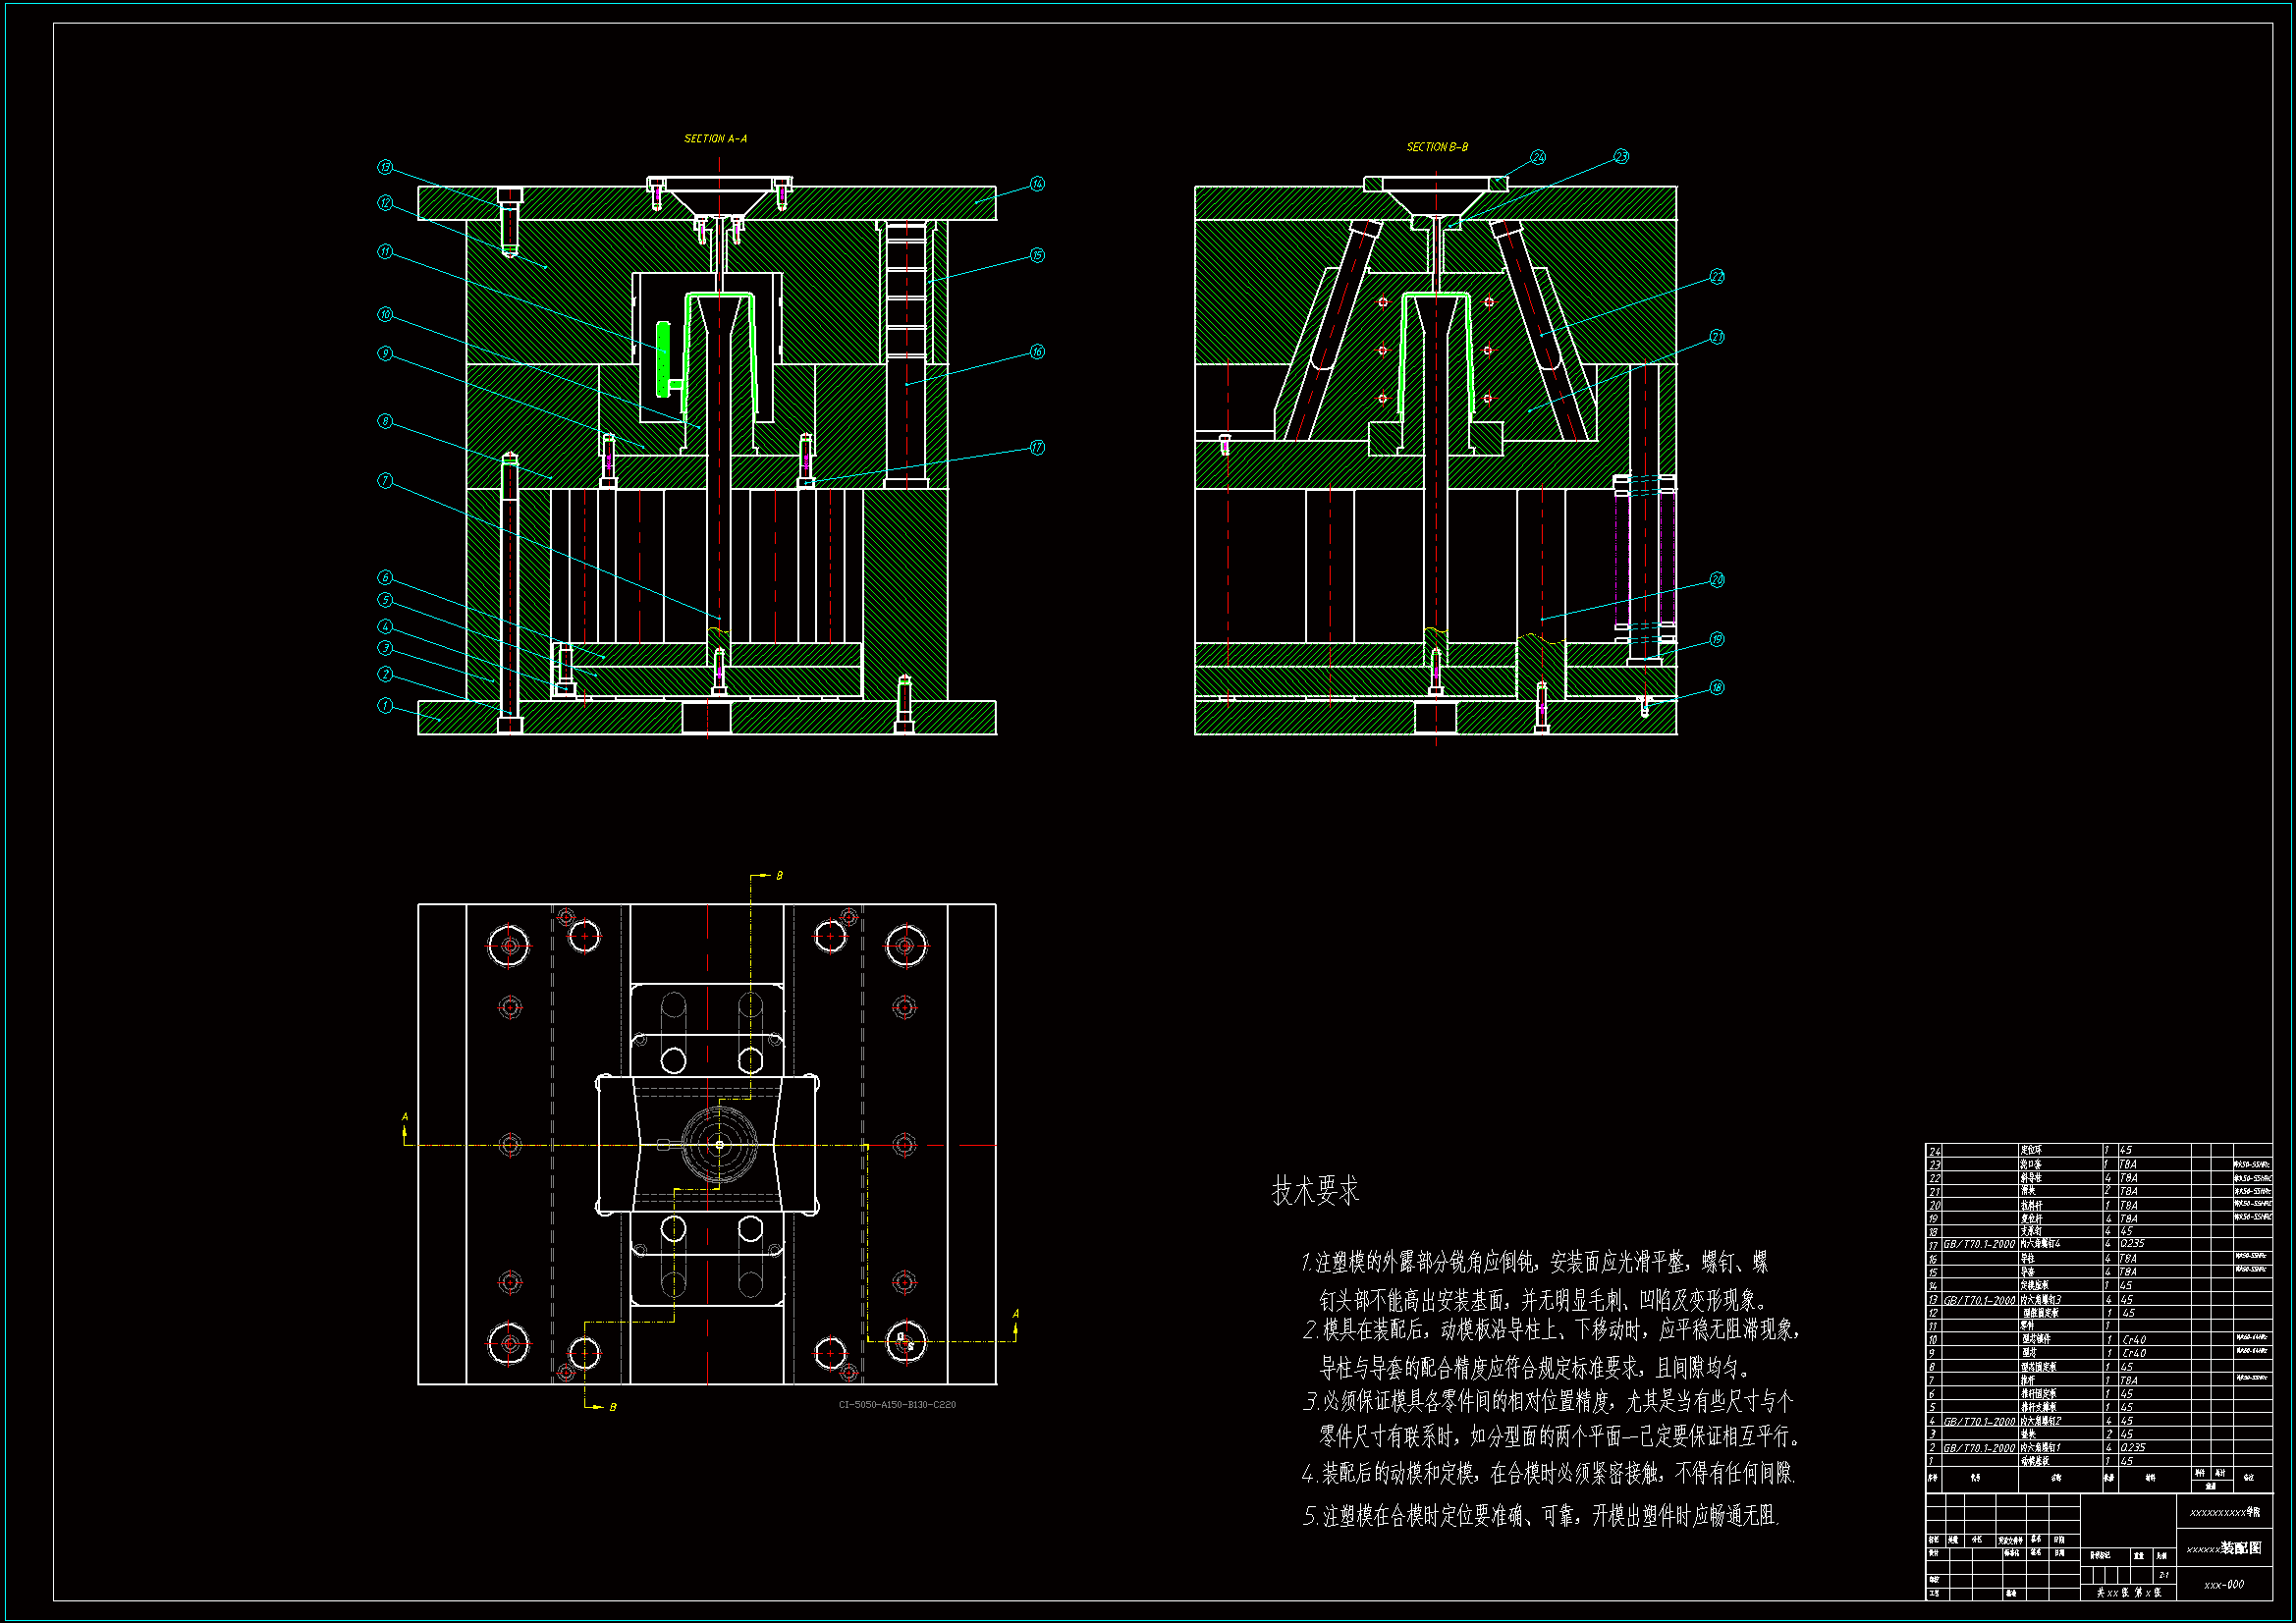Select balloon 23 near Section B-B

click(1621, 157)
